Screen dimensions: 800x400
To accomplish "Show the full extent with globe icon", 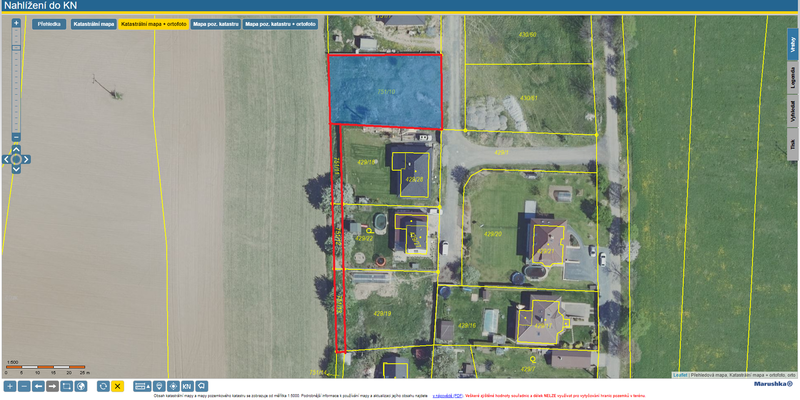I will coord(81,386).
